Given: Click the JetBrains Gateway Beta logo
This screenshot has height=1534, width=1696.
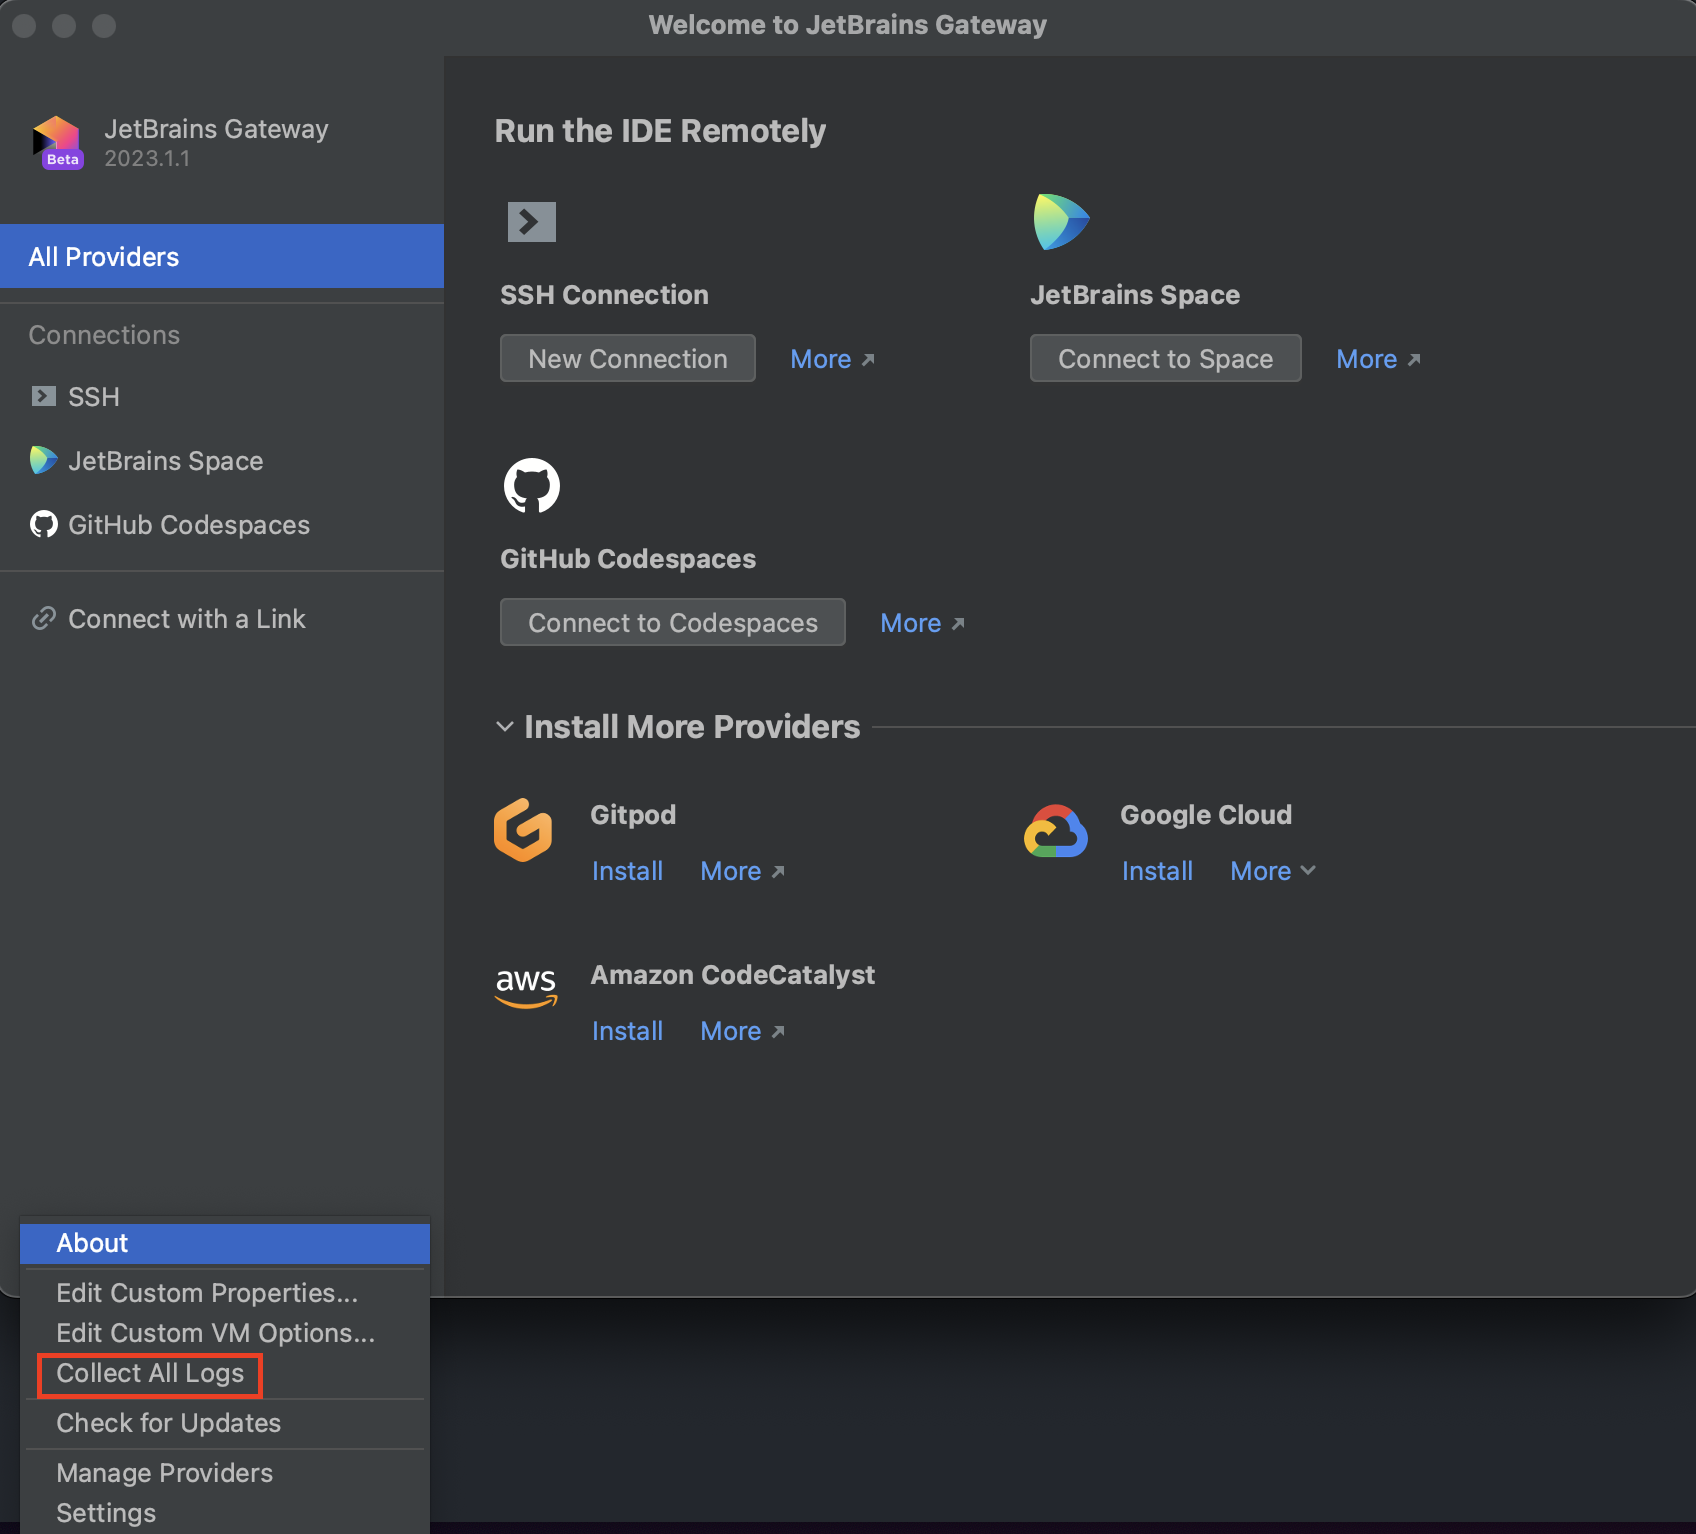Looking at the screenshot, I should [x=57, y=143].
